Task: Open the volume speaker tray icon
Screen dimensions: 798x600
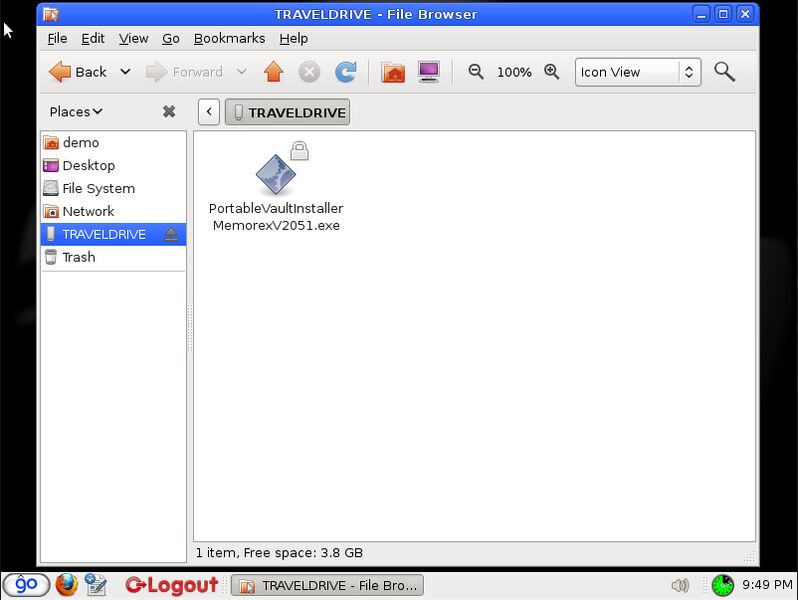Action: (680, 585)
